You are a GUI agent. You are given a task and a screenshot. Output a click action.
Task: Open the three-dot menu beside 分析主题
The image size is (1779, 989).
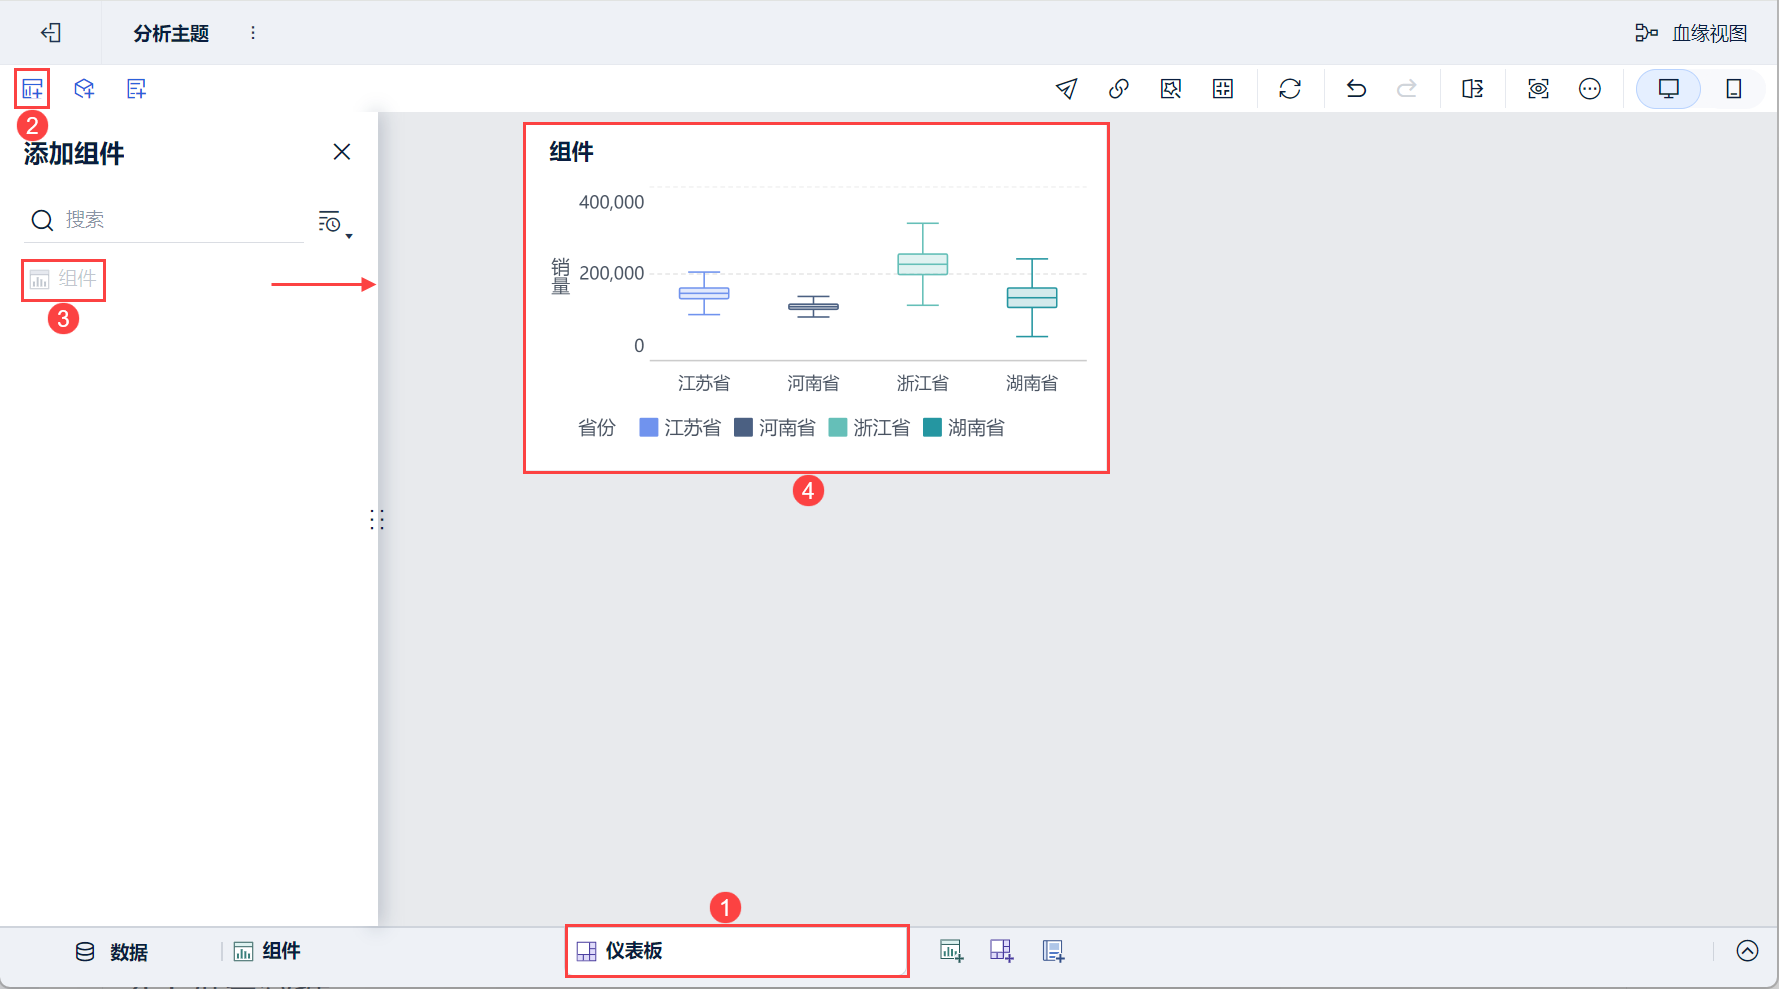point(253,33)
